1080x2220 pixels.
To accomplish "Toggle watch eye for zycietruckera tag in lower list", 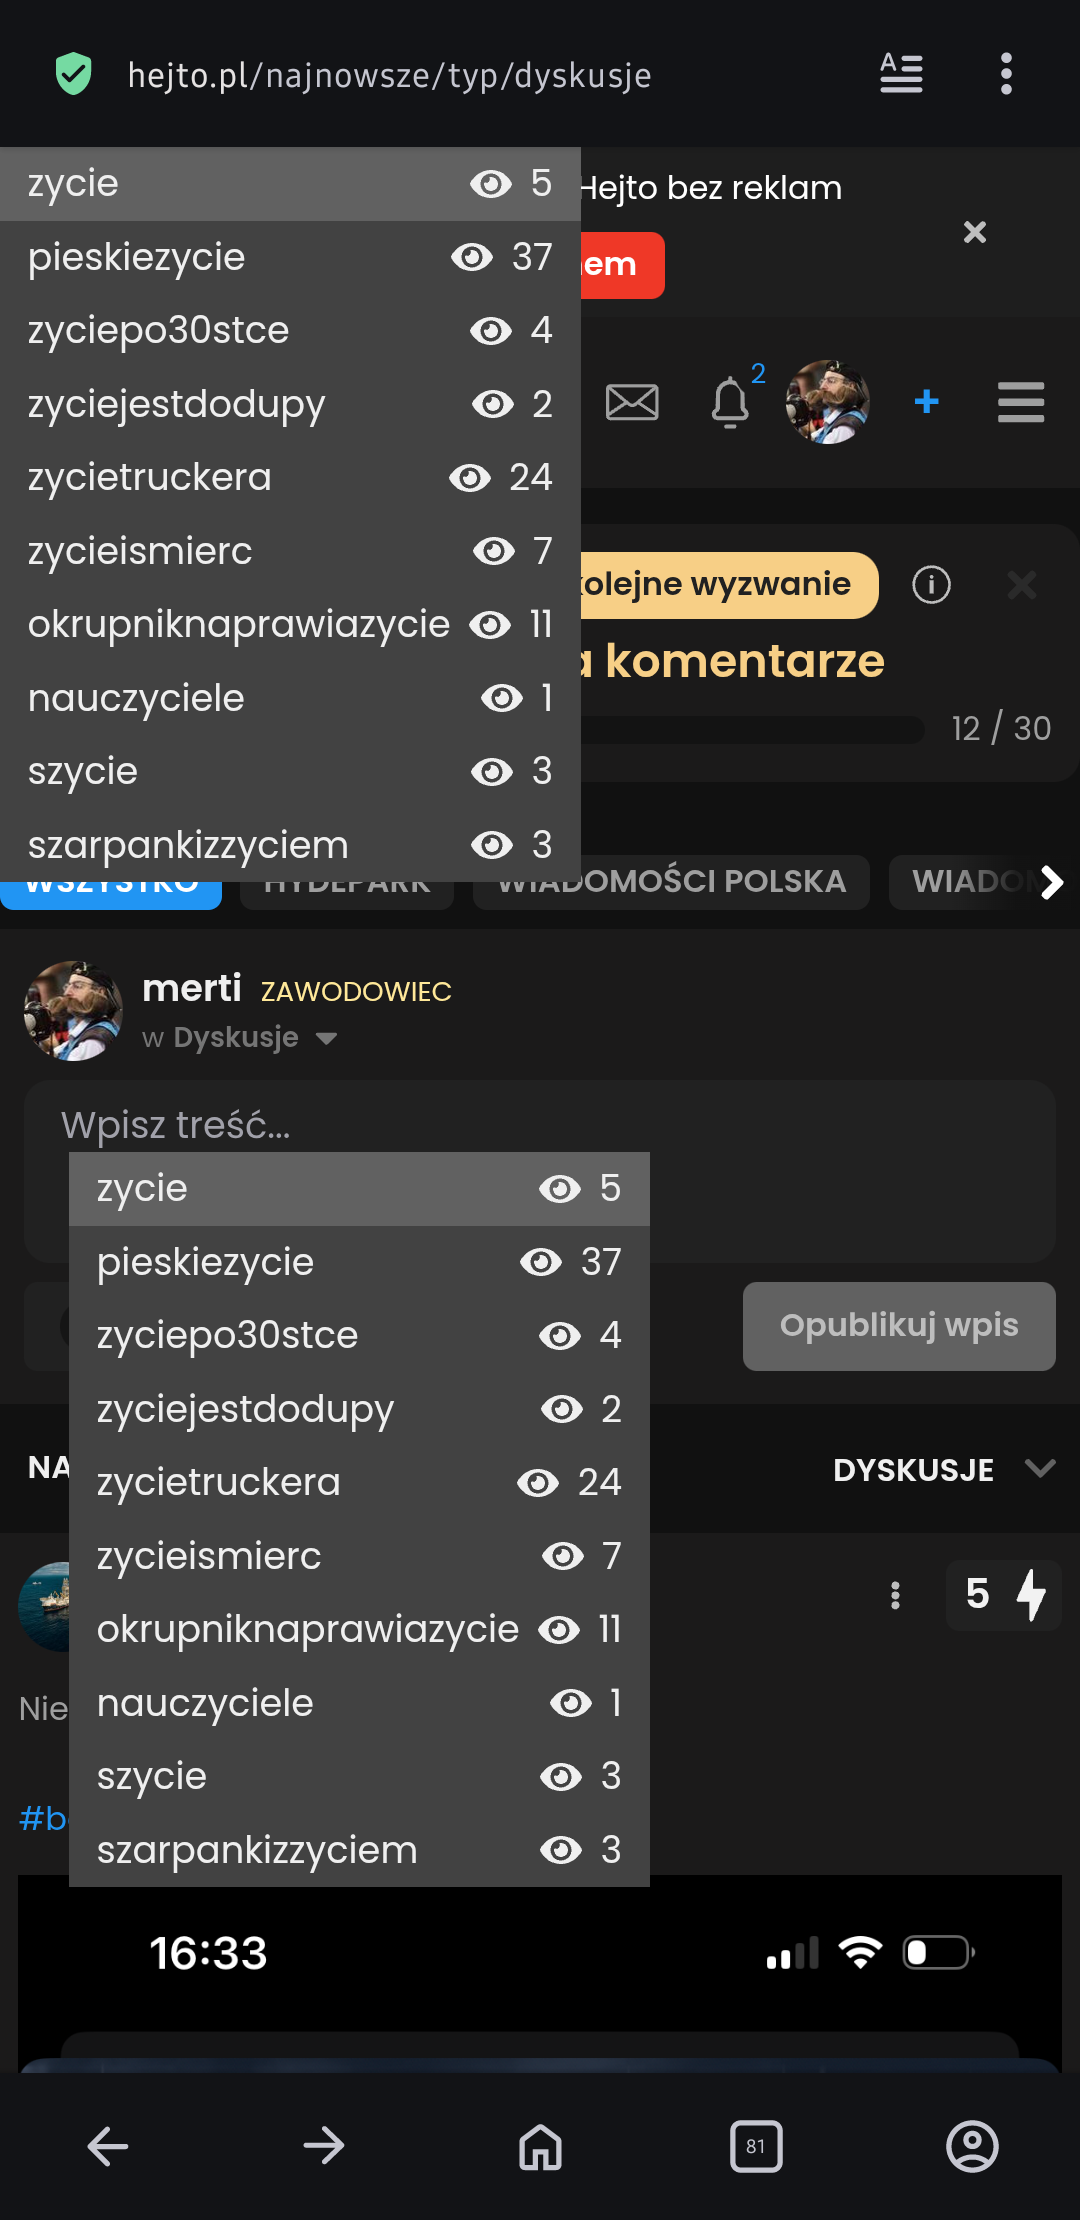I will [x=538, y=1482].
